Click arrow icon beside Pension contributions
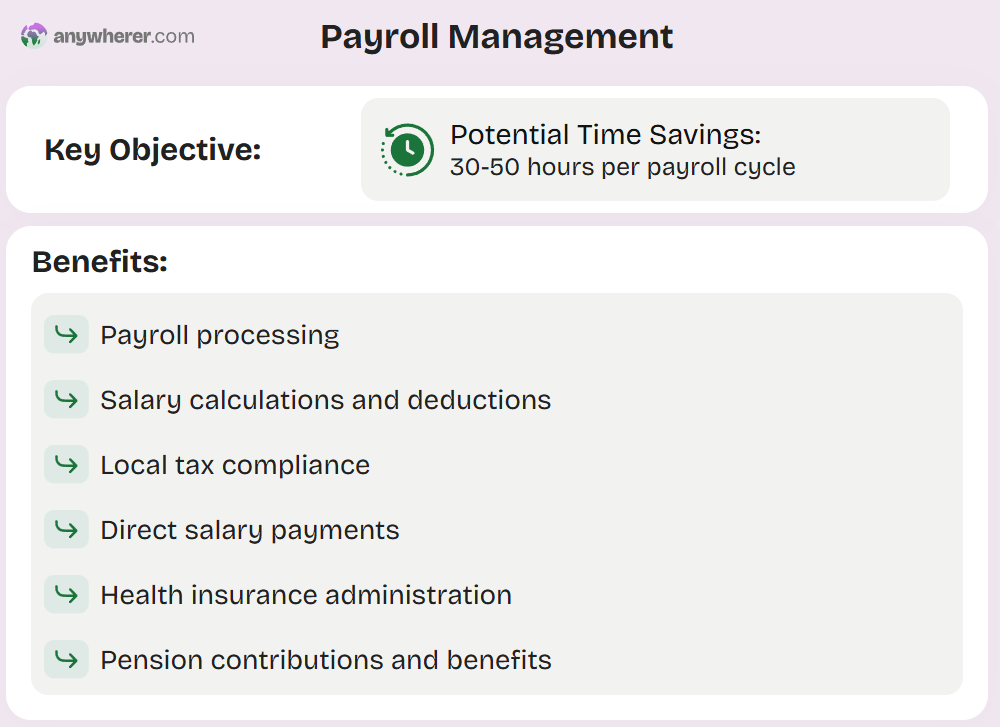 [66, 660]
